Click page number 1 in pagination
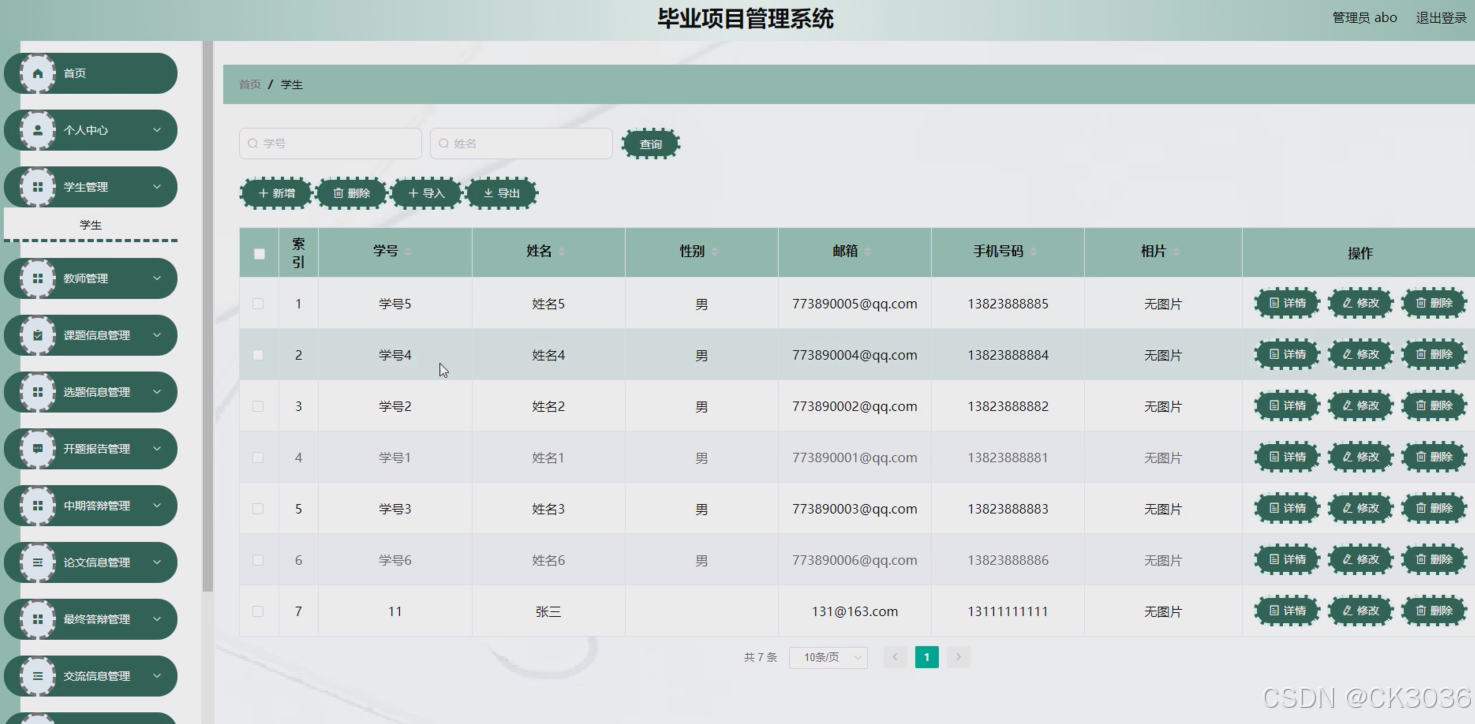This screenshot has height=724, width=1475. 927,657
